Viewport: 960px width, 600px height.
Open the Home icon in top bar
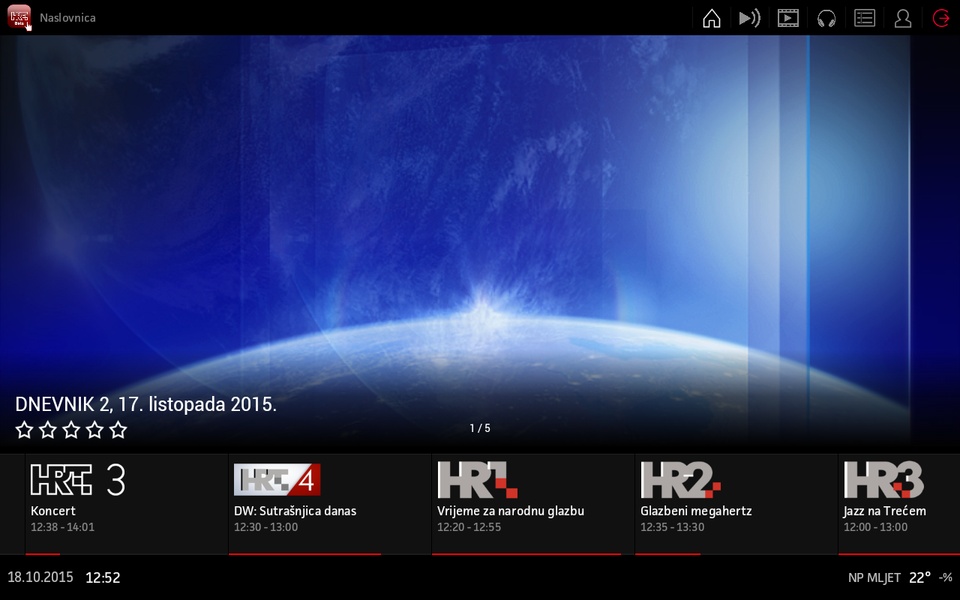(x=711, y=18)
